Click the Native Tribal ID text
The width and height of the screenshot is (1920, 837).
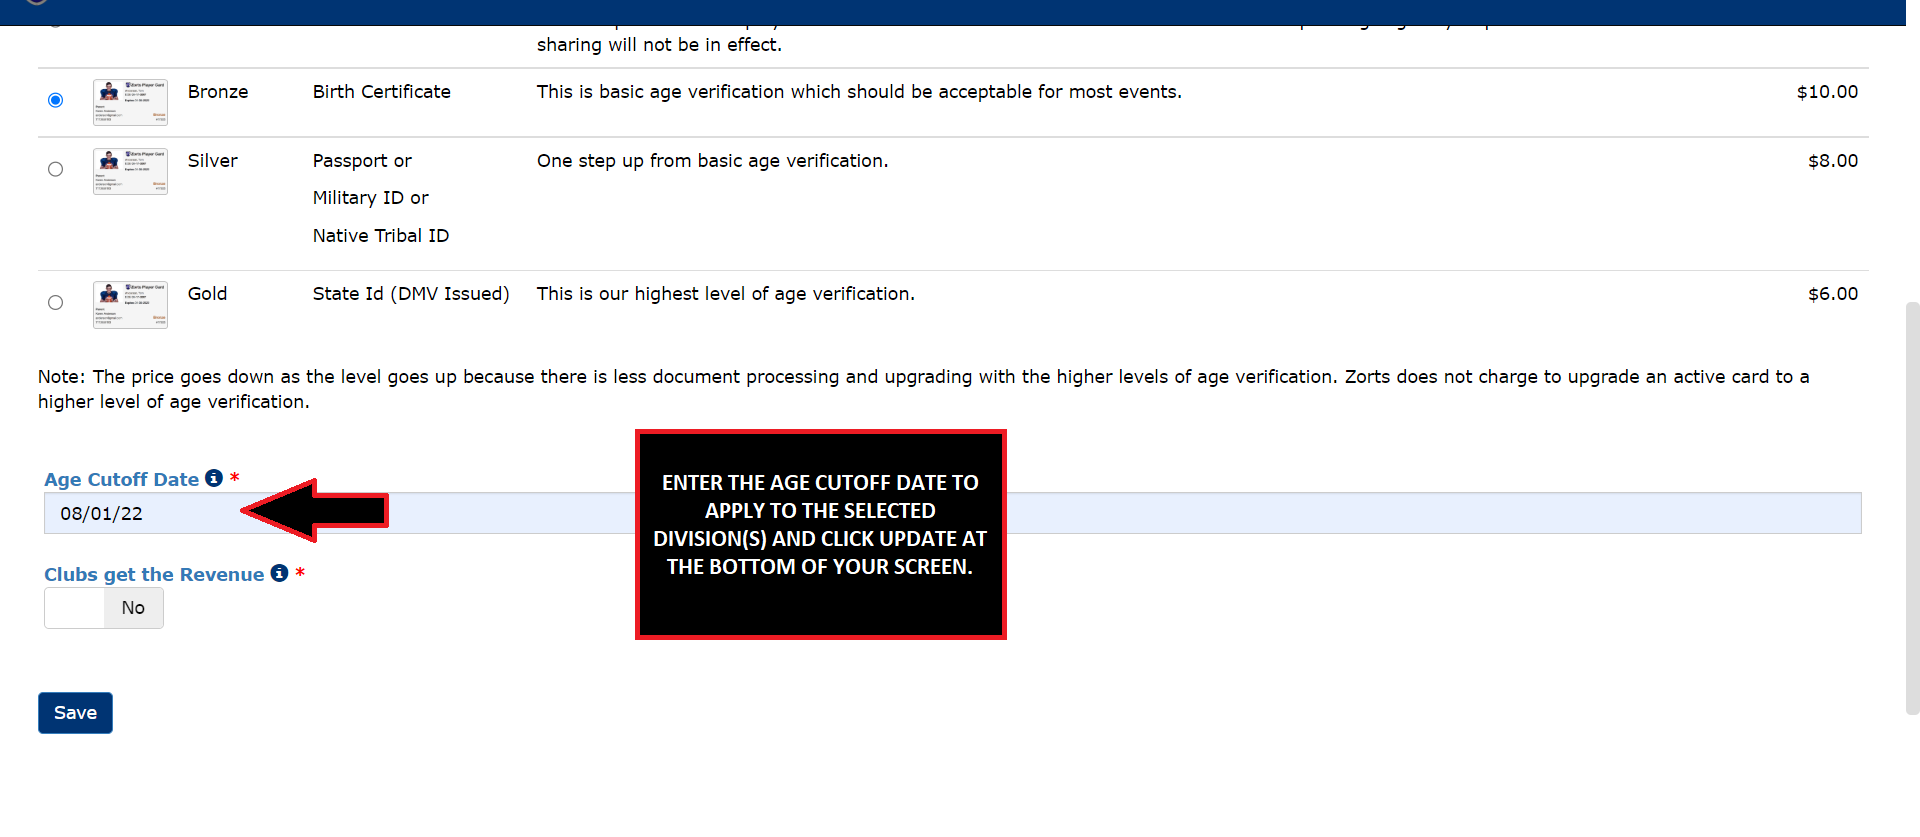pyautogui.click(x=381, y=236)
